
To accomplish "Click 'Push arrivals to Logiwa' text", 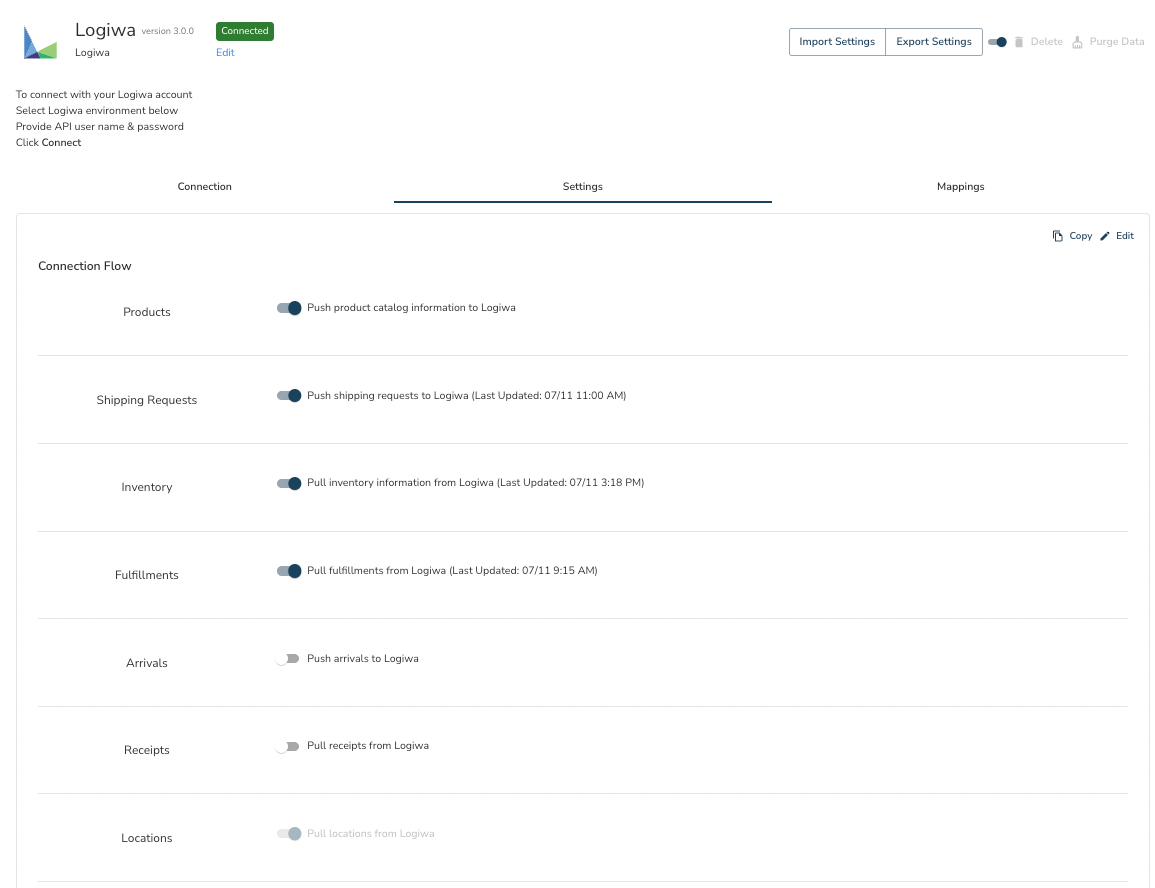I will (362, 658).
